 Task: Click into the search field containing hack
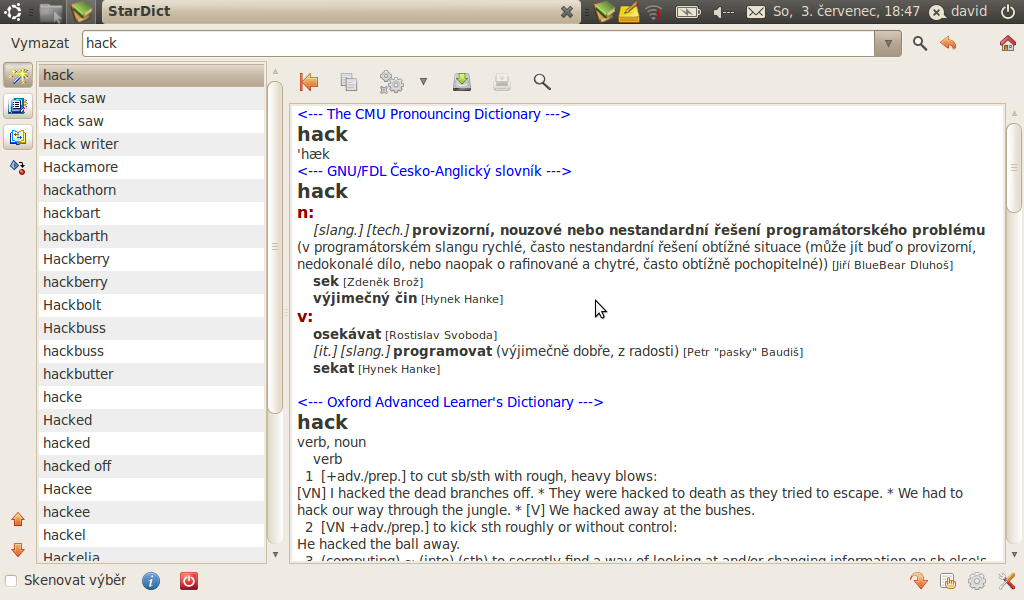pyautogui.click(x=478, y=43)
